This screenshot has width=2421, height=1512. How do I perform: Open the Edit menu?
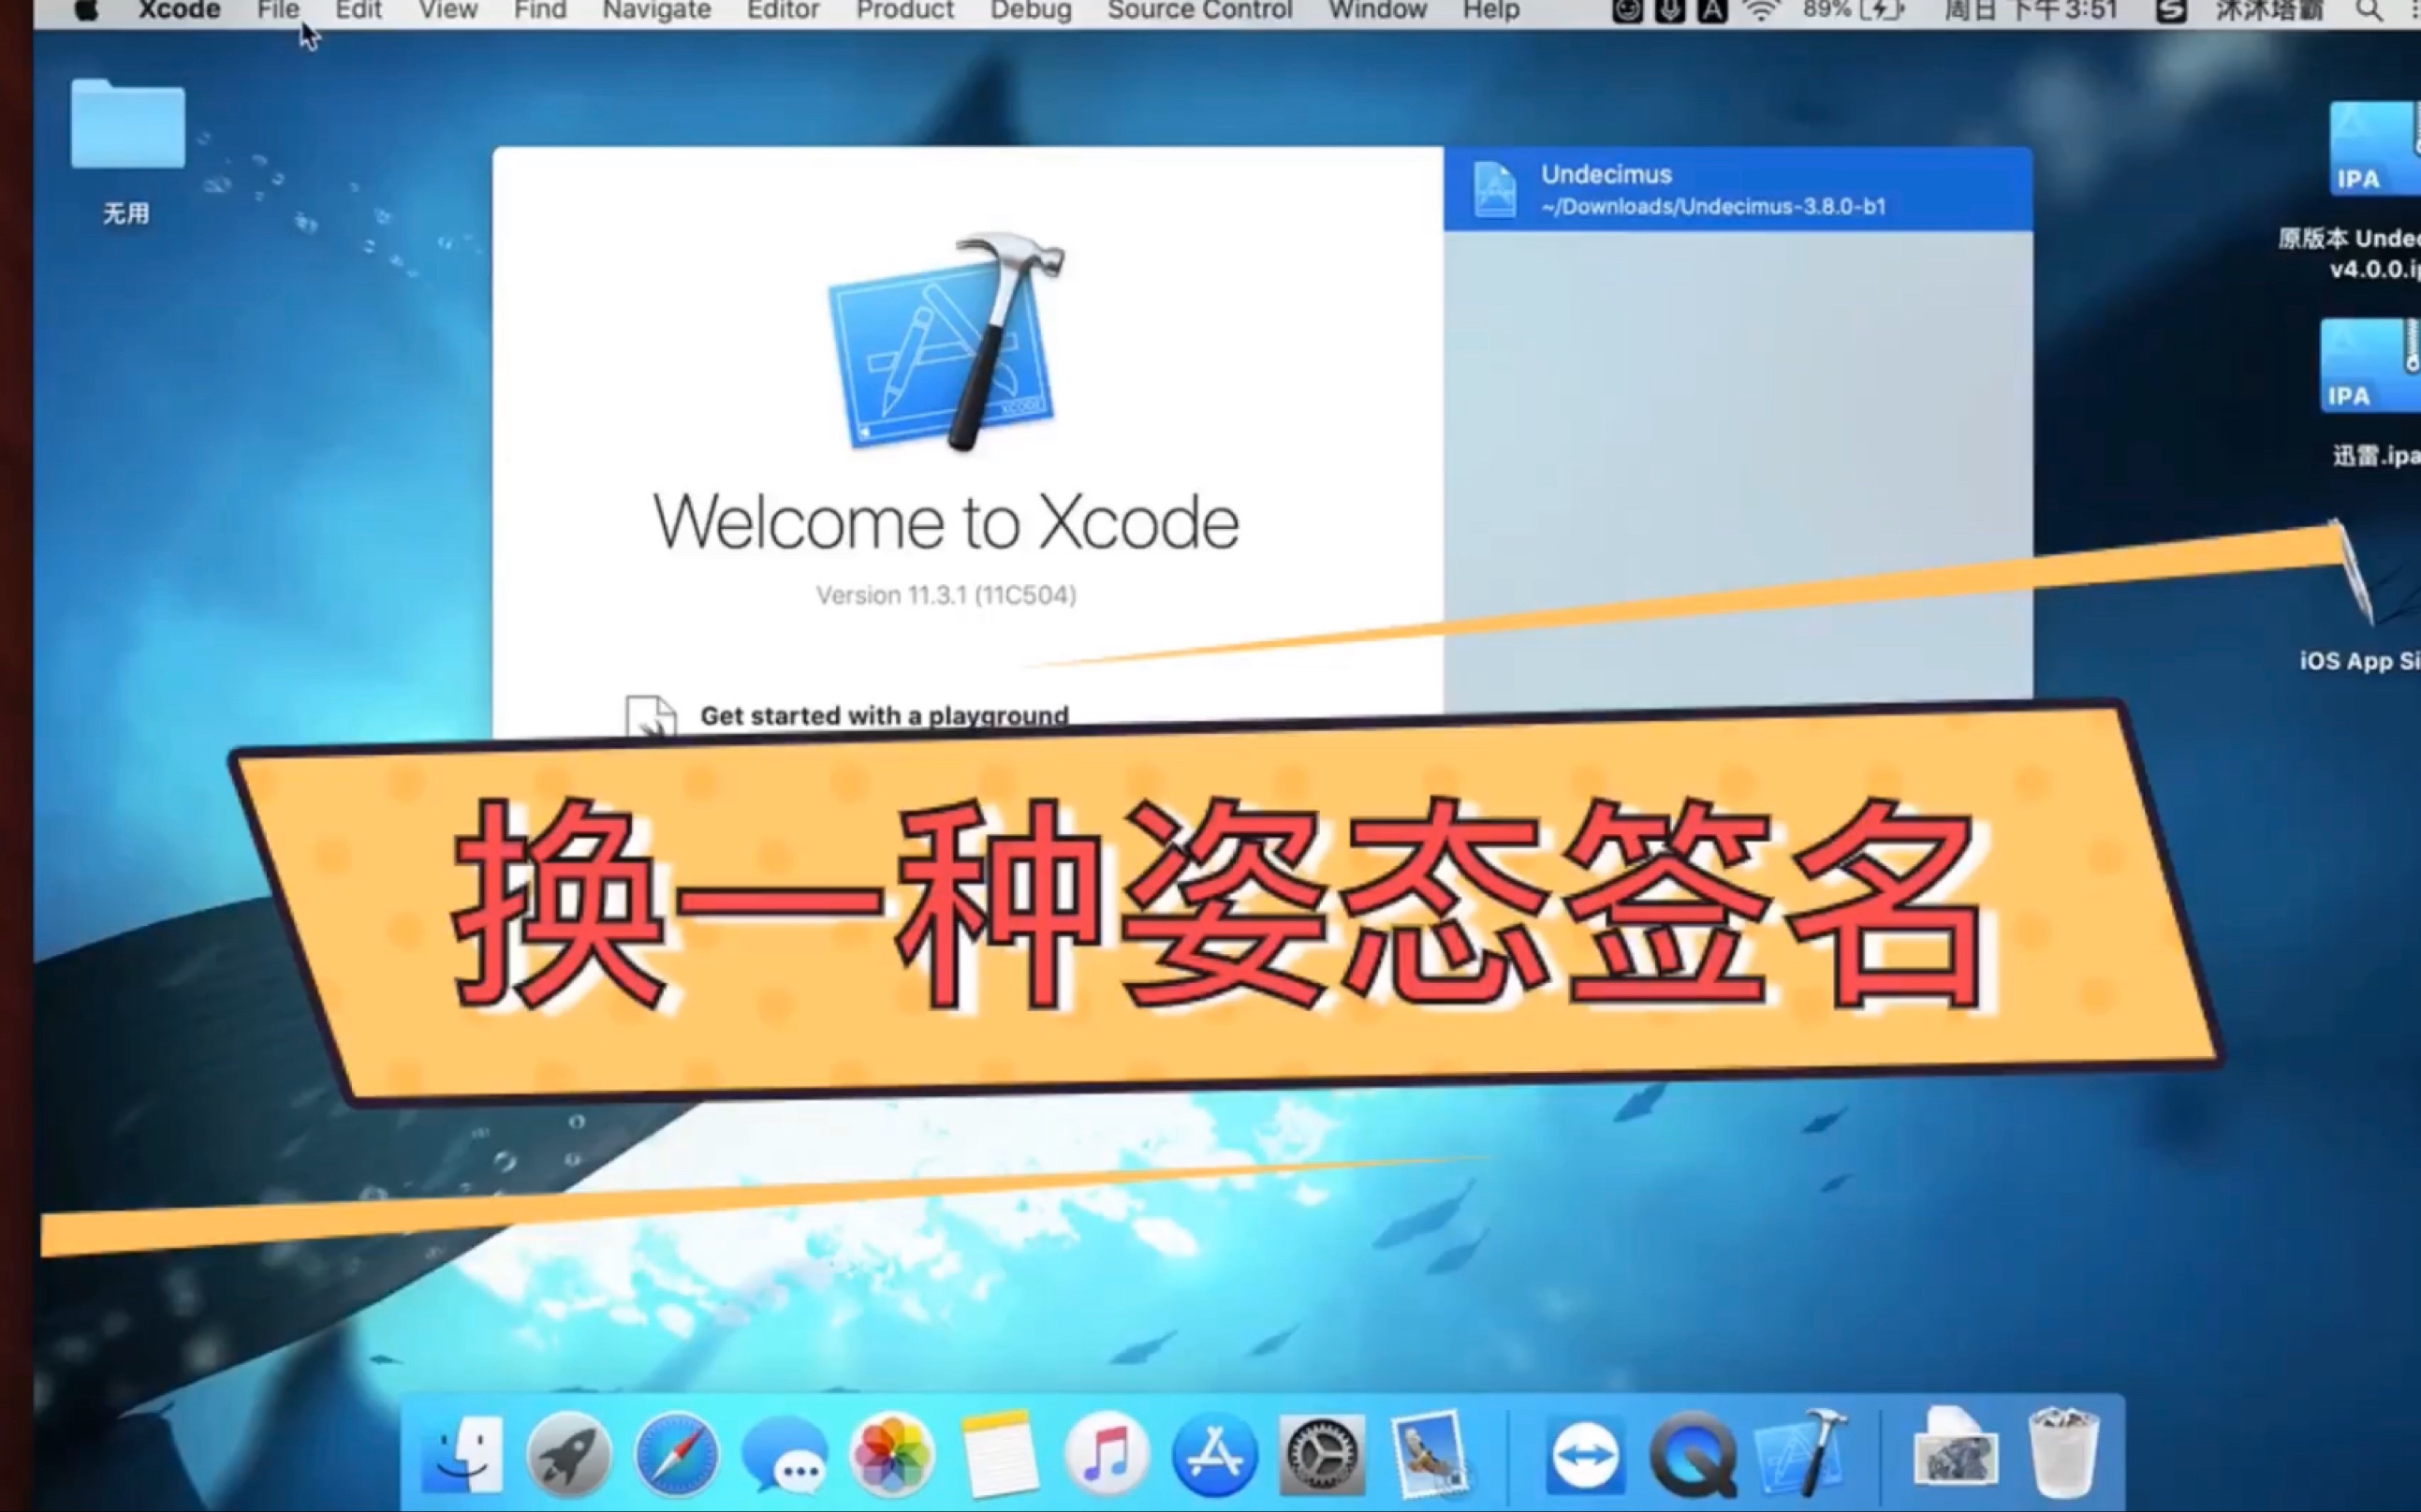point(358,10)
